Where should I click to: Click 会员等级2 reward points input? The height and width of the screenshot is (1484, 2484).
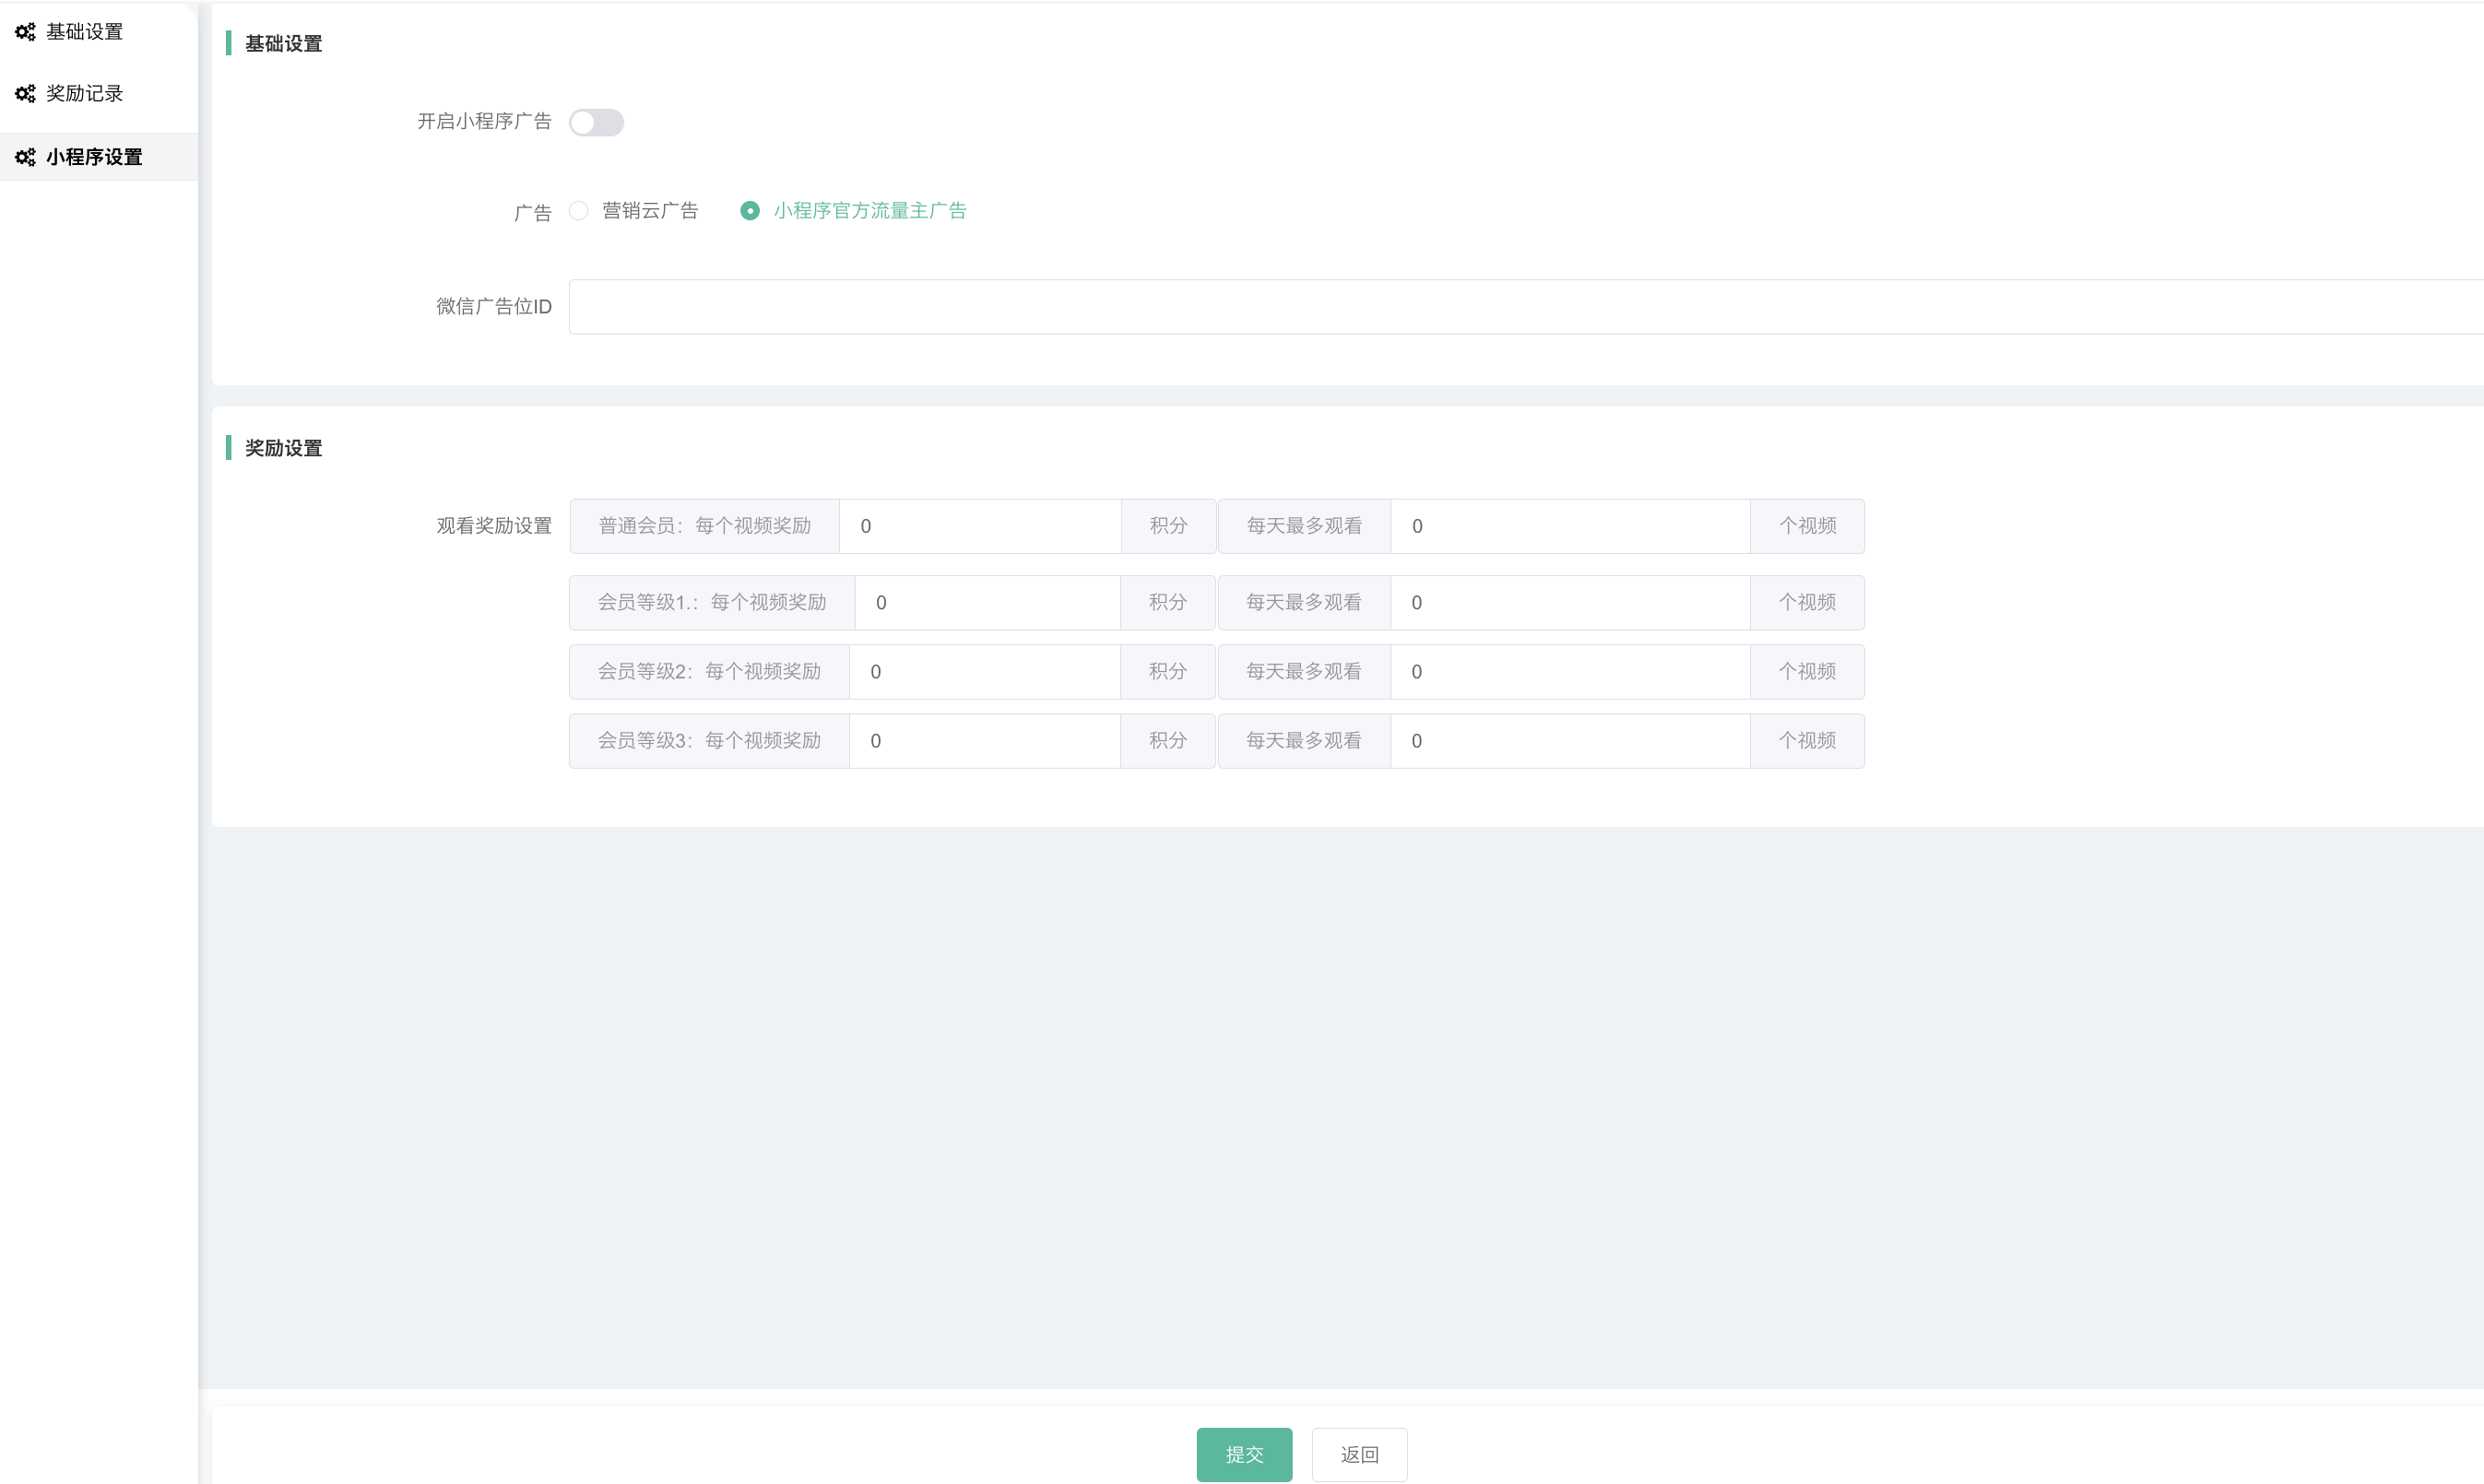click(984, 672)
